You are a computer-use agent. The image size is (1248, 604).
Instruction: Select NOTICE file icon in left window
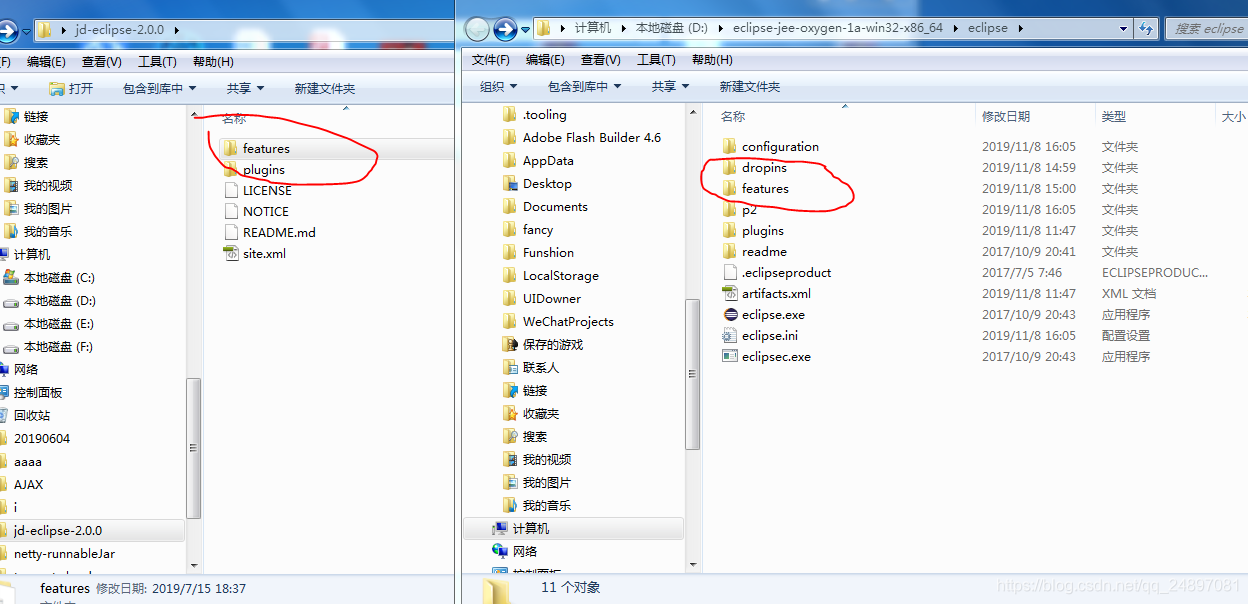[230, 212]
